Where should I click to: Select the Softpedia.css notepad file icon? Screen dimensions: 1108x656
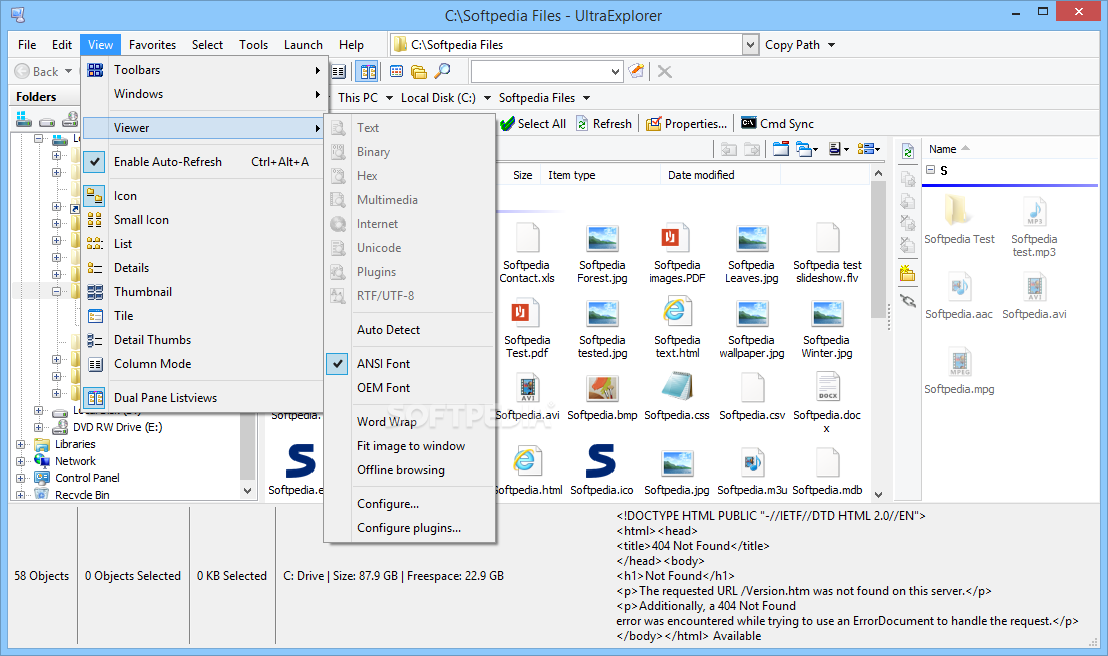tap(676, 387)
